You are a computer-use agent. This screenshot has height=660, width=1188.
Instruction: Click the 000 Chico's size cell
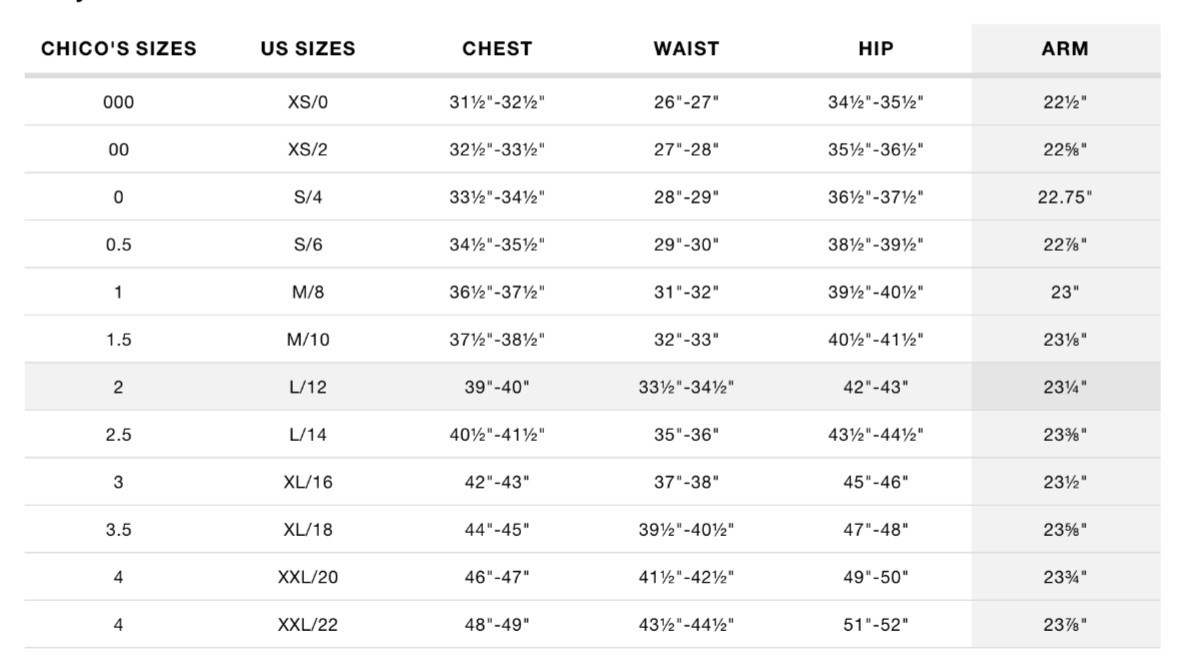click(x=119, y=102)
